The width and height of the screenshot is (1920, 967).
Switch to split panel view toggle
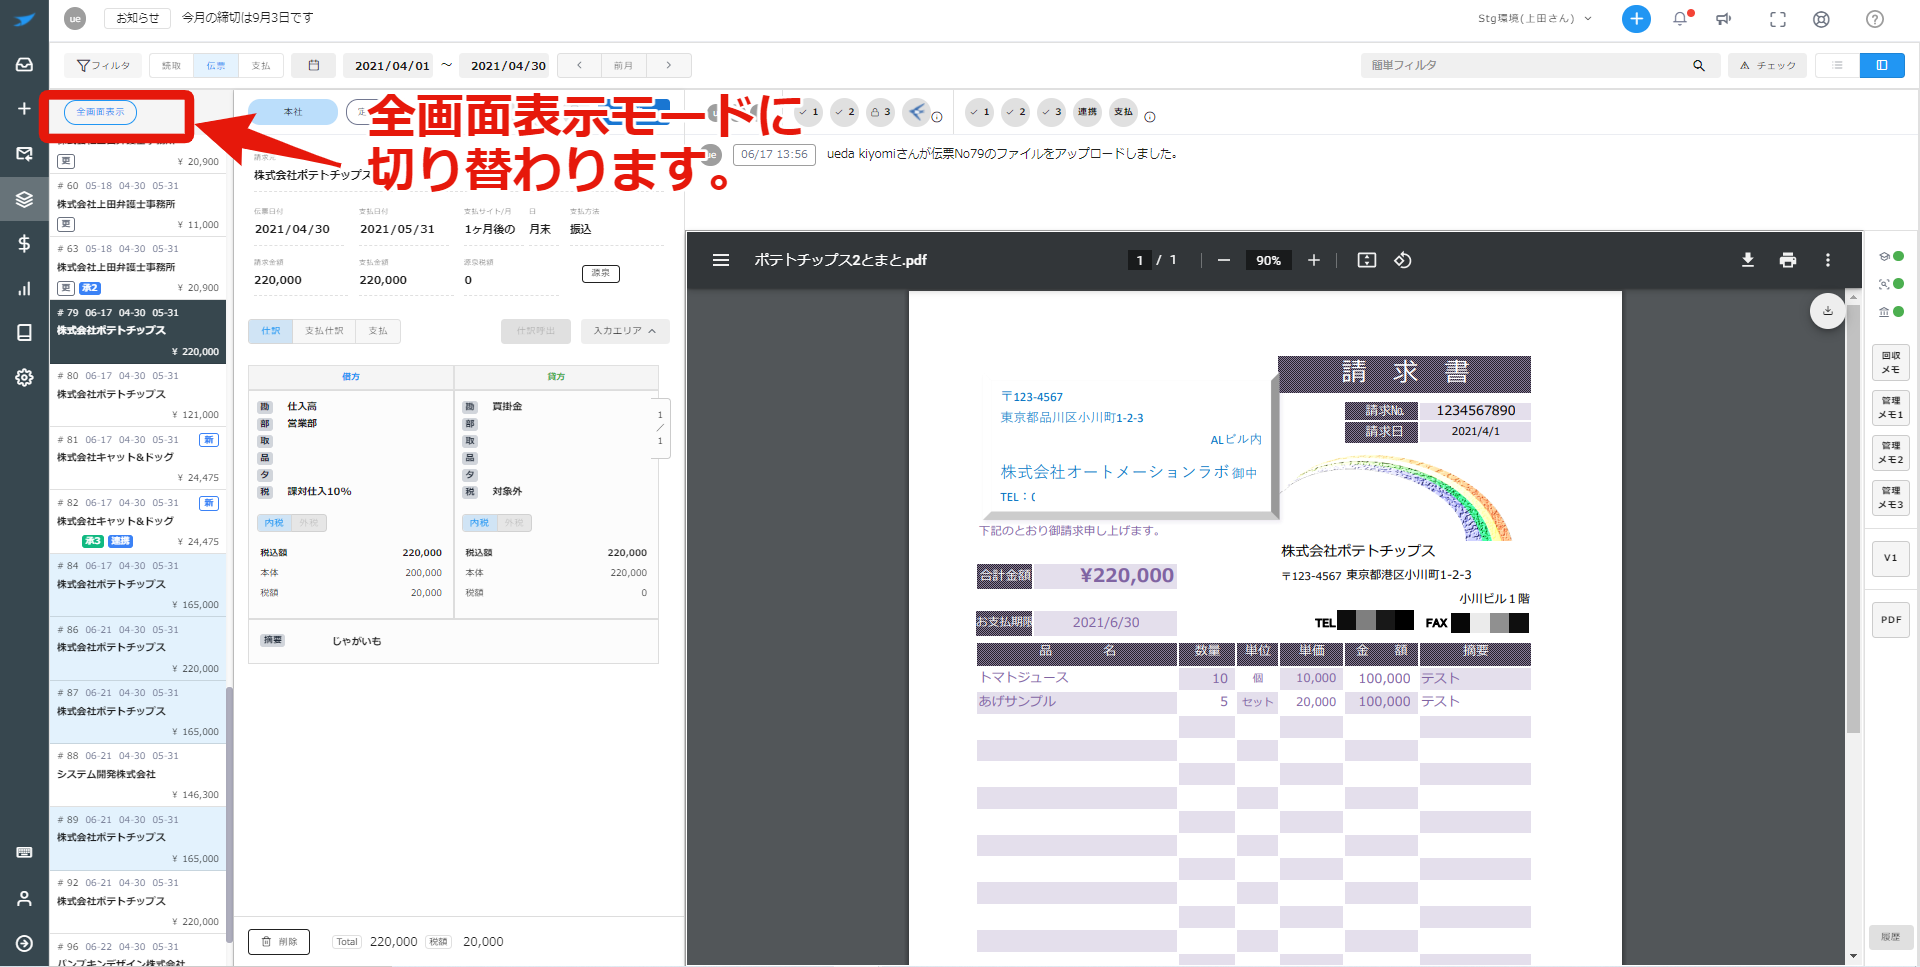point(1882,66)
